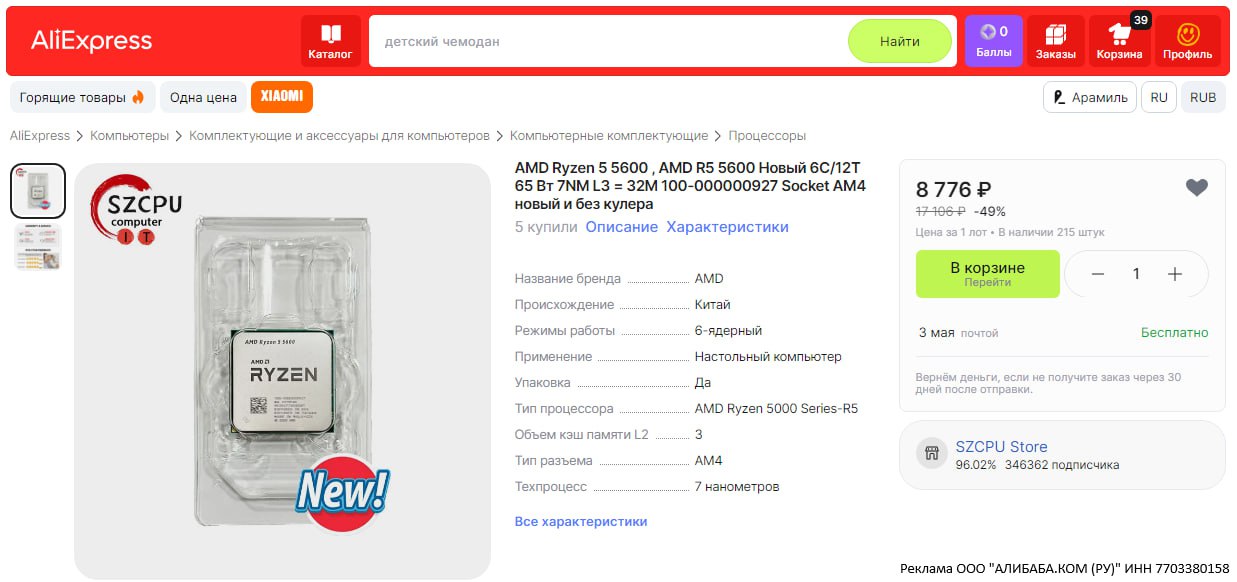Open the Профиль smiley profile icon
1237x582 pixels.
1187,41
